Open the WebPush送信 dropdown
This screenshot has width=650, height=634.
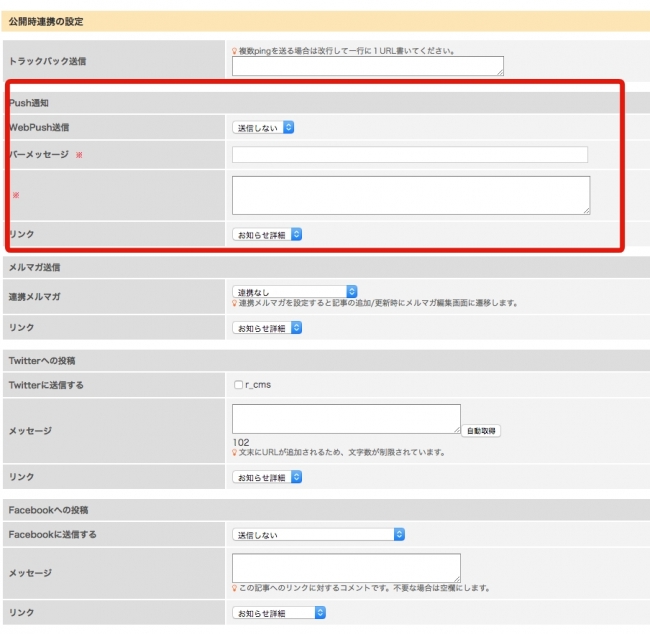coord(264,127)
